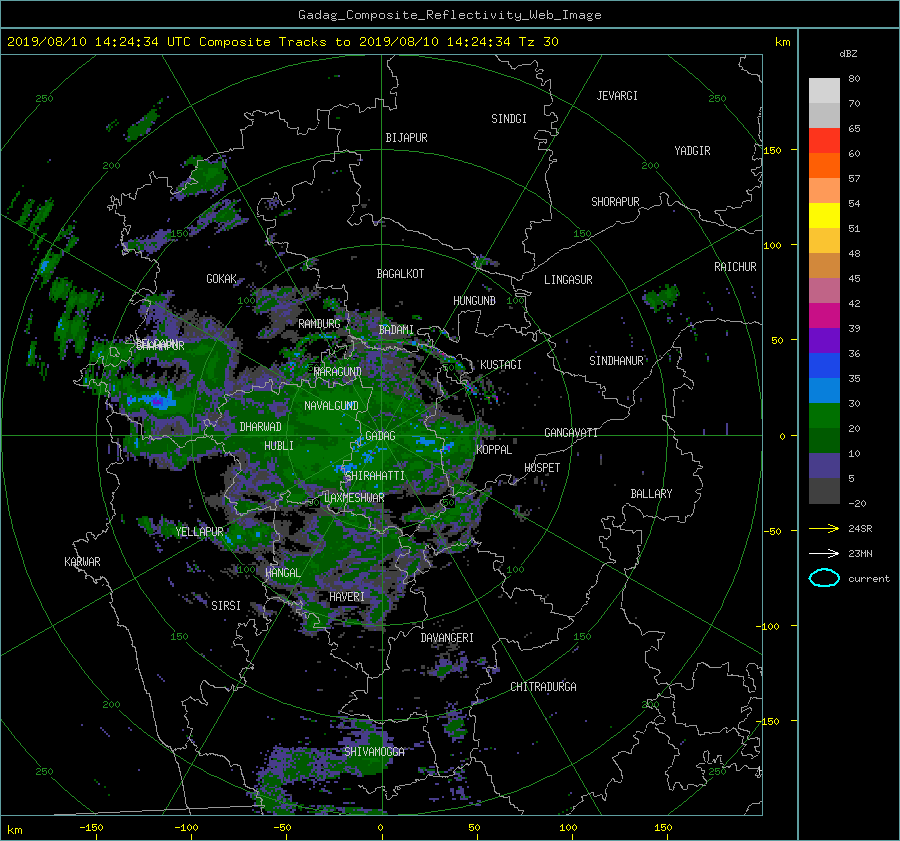Click the BADAMI label
The height and width of the screenshot is (841, 900).
(x=396, y=330)
